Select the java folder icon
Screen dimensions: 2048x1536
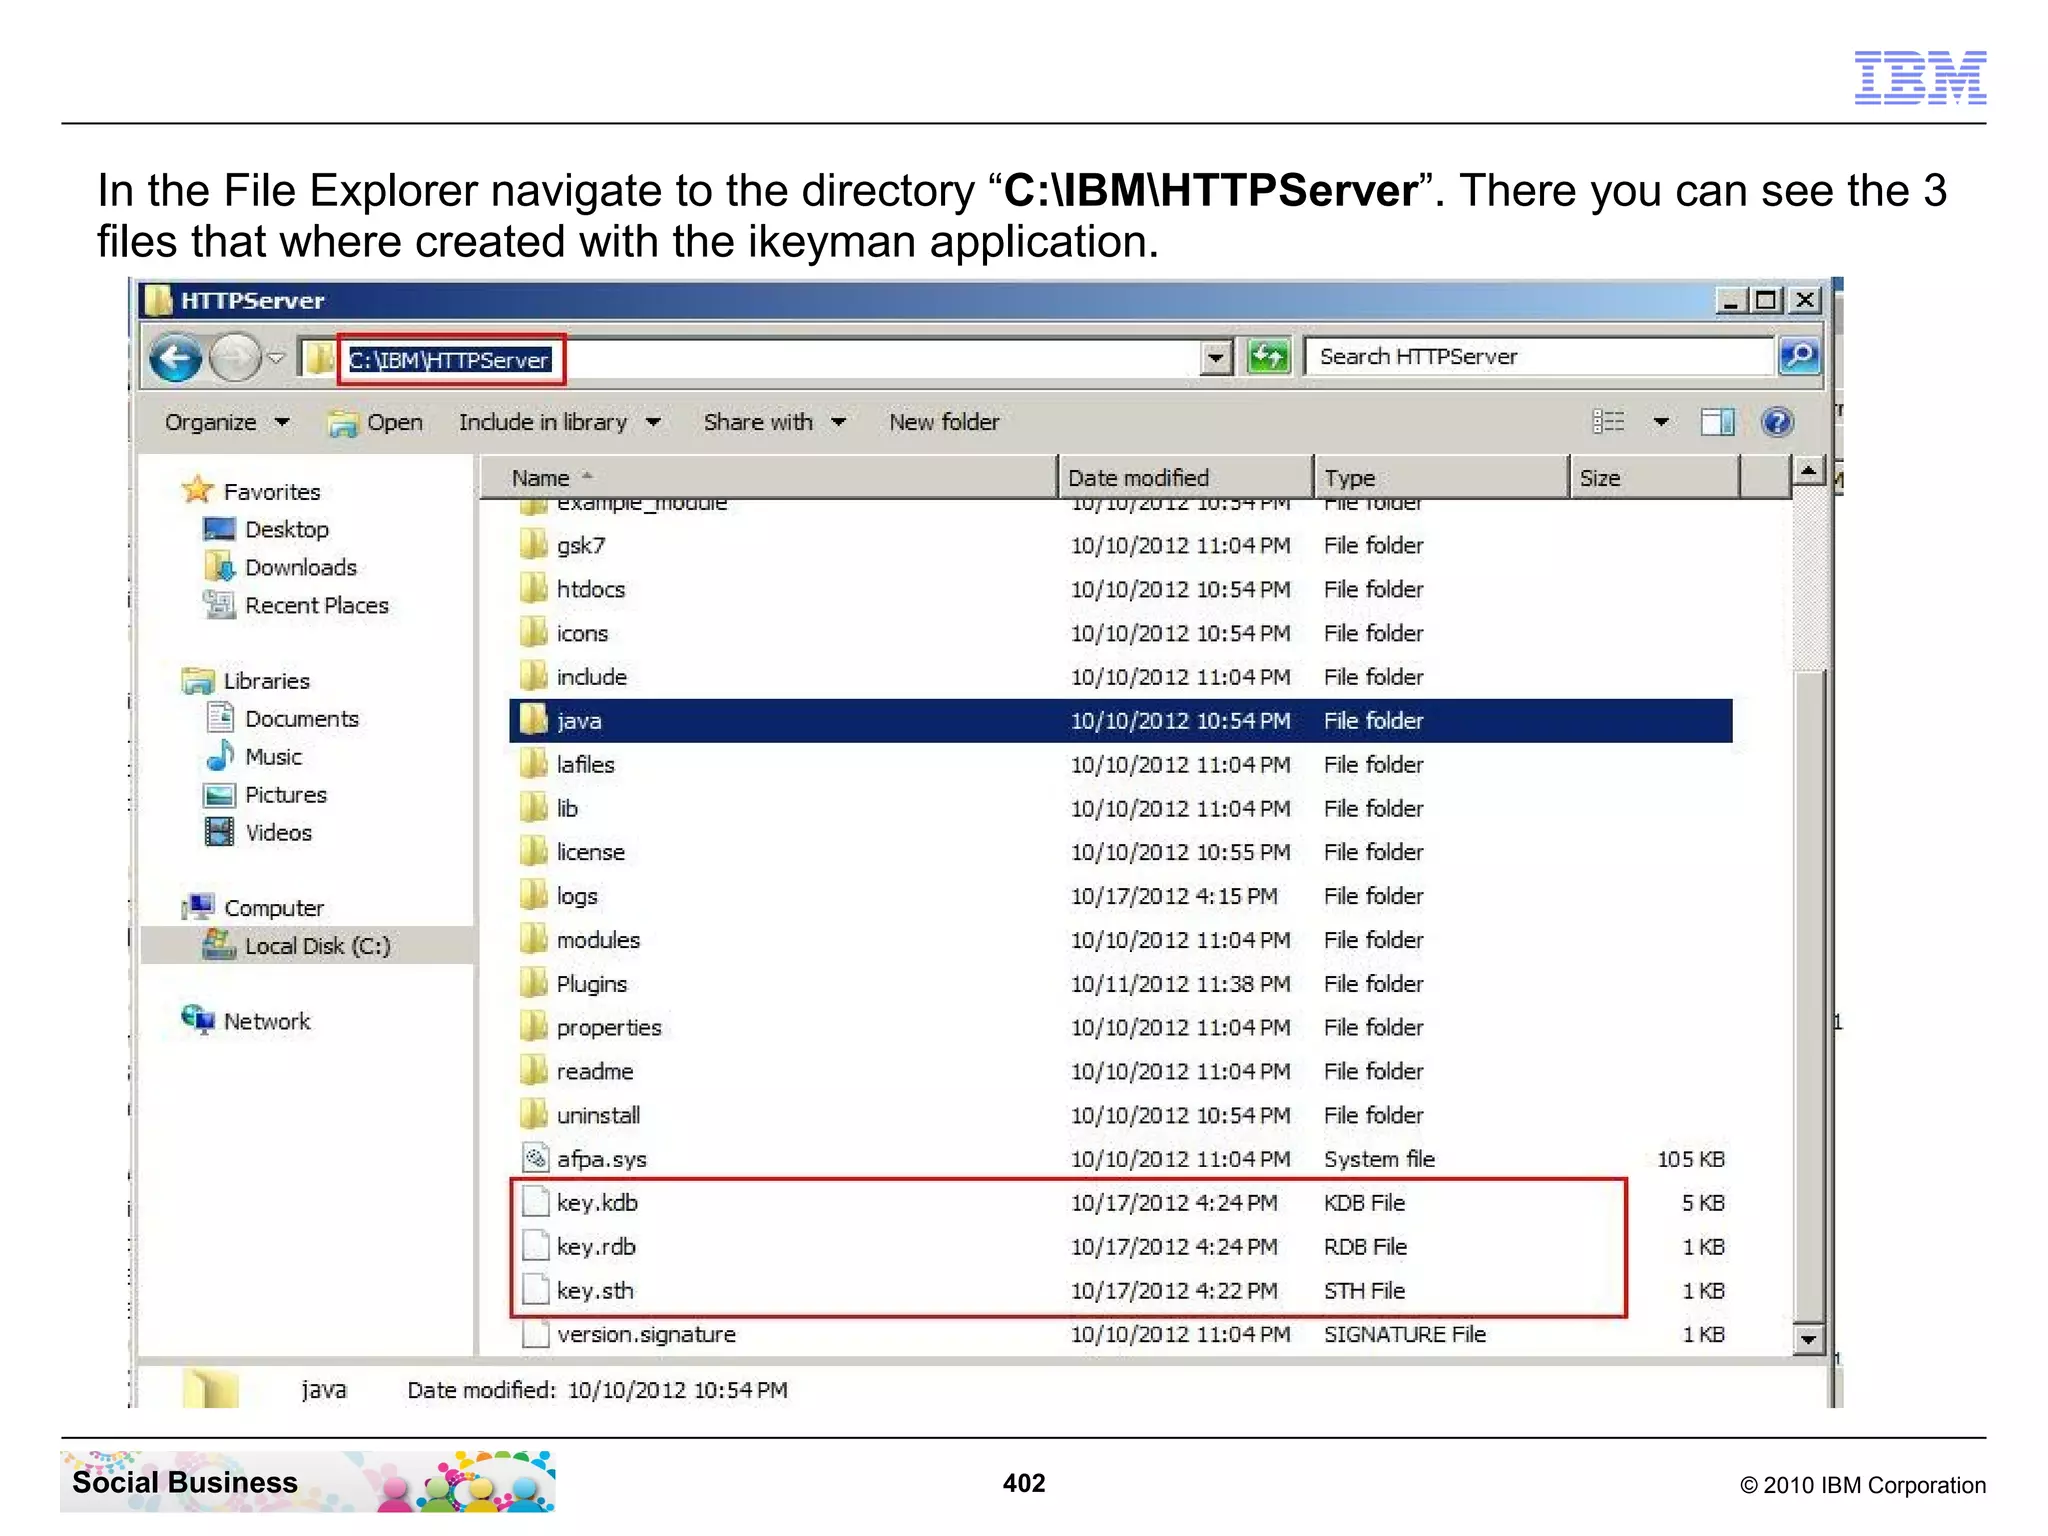click(534, 720)
